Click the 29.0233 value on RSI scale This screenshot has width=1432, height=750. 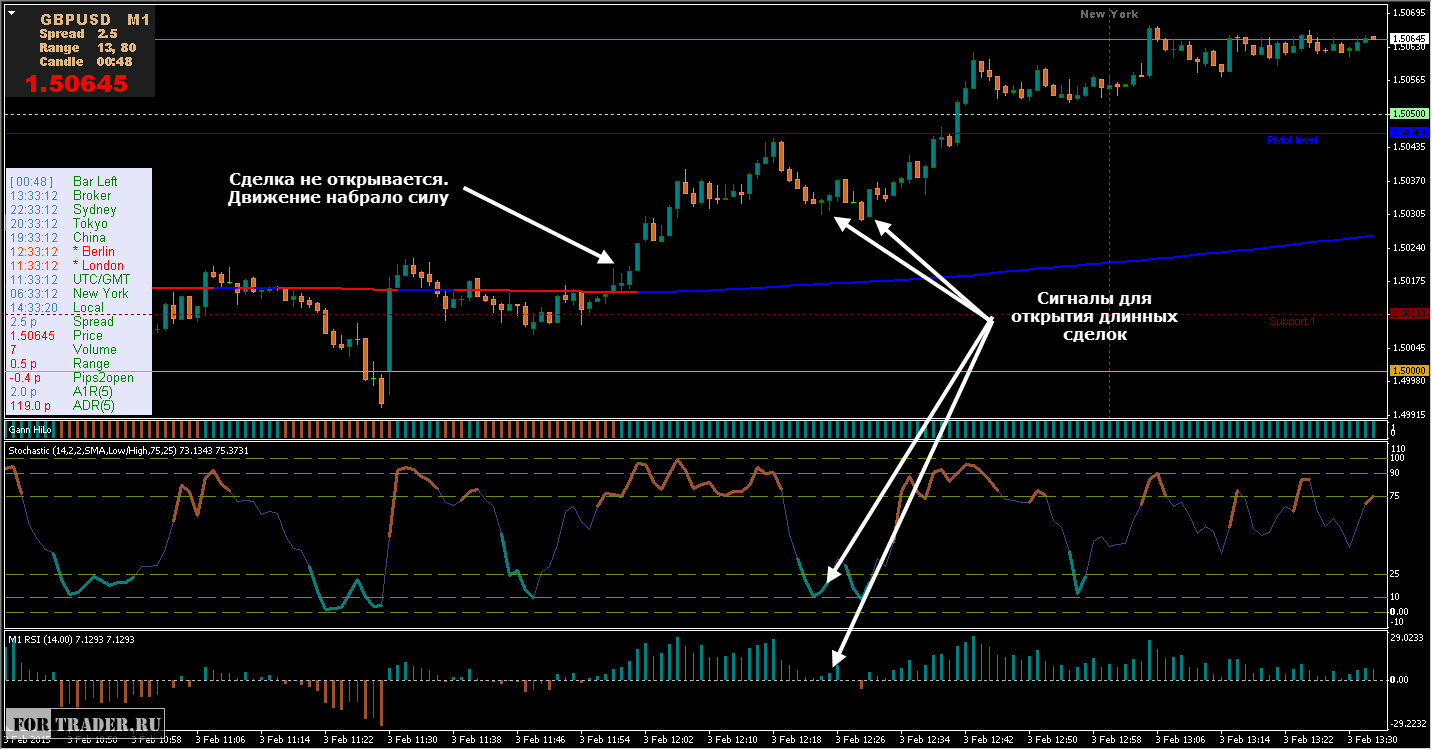click(1407, 637)
